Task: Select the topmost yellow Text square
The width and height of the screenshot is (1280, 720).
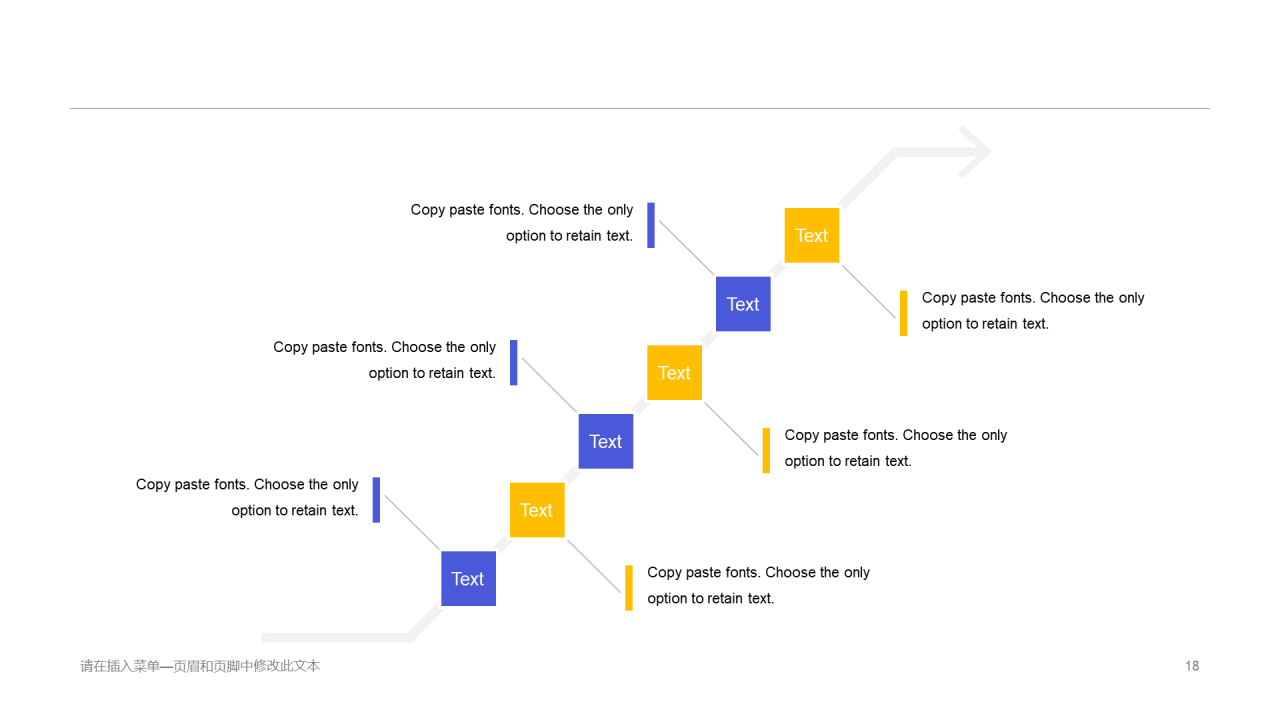Action: point(812,235)
